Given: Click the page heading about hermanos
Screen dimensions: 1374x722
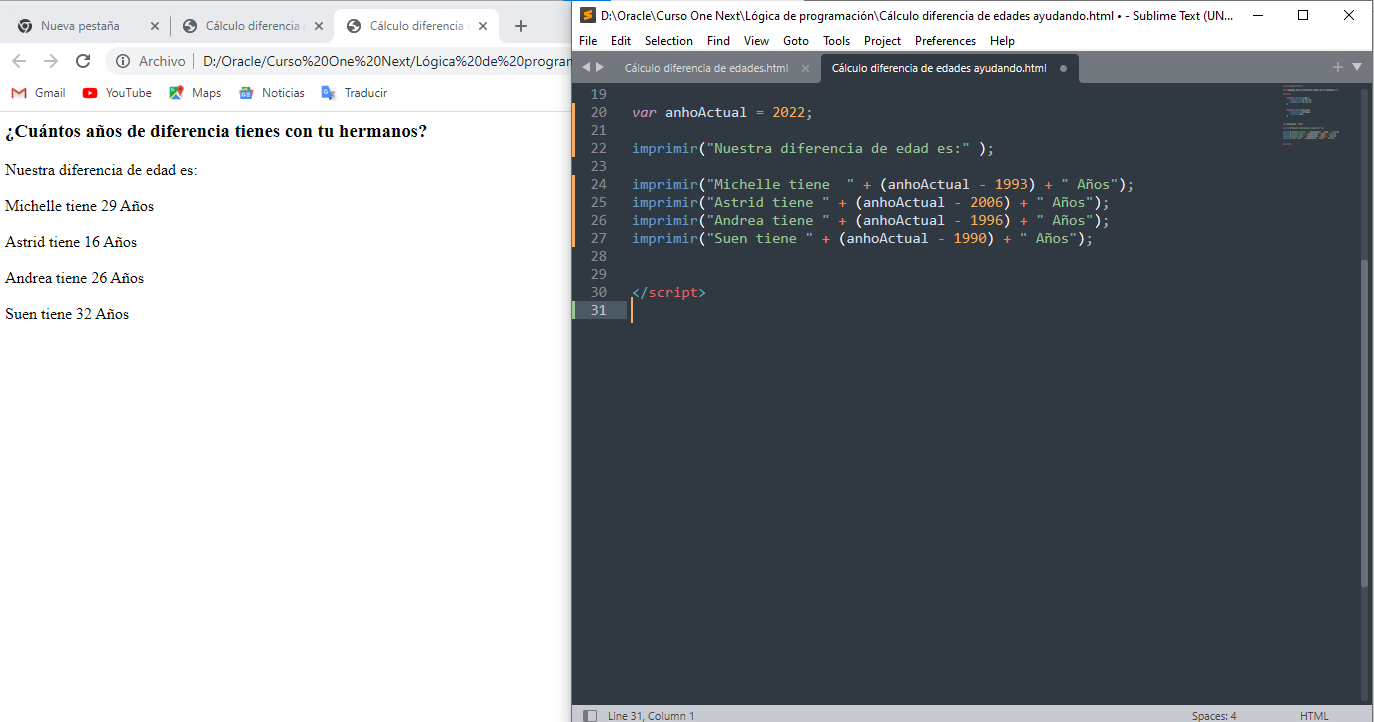Looking at the screenshot, I should click(x=216, y=131).
